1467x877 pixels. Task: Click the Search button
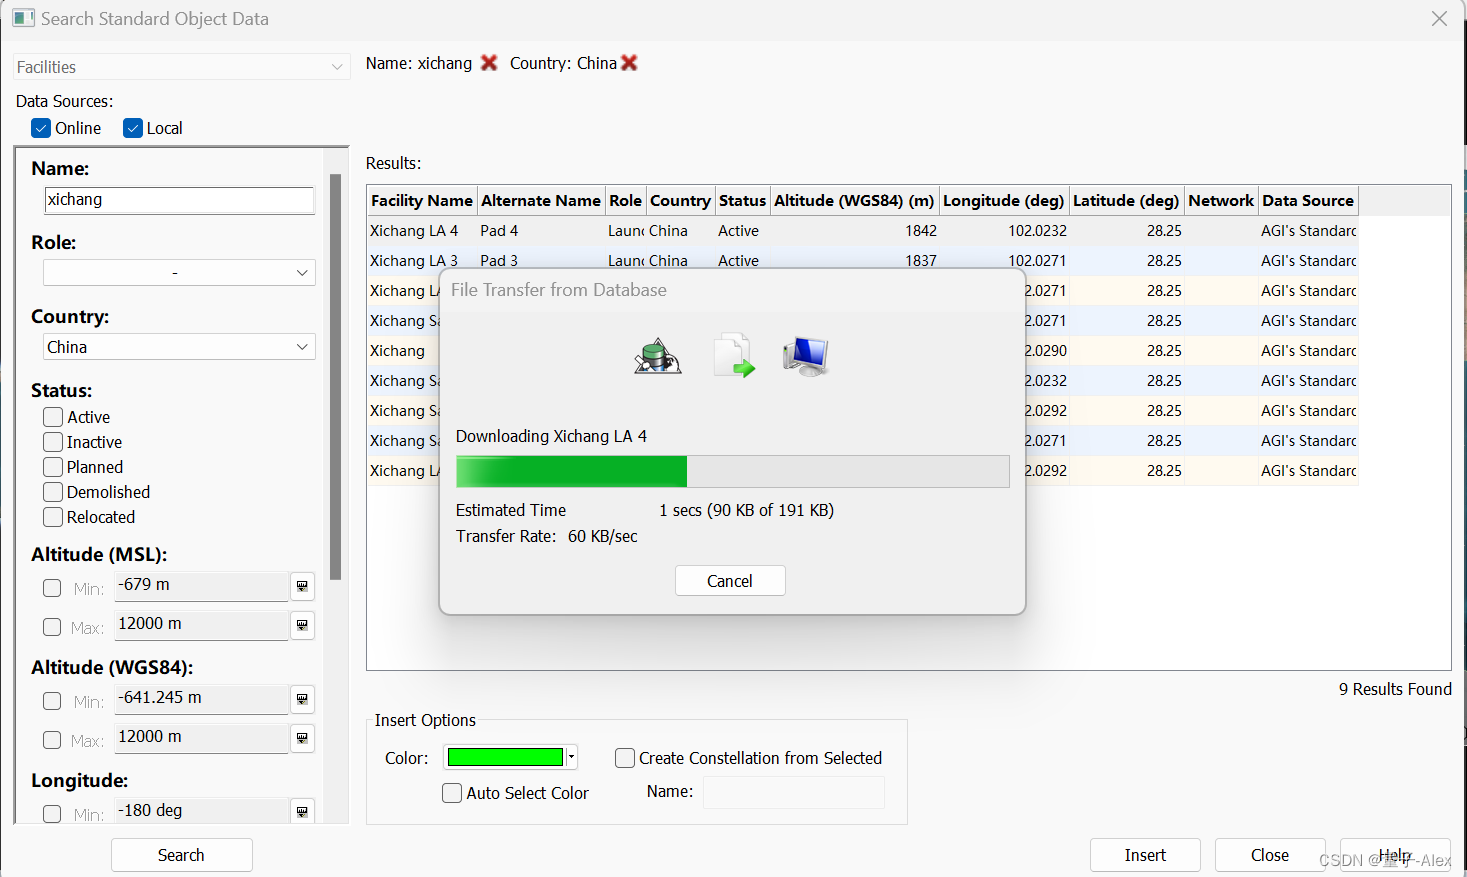pyautogui.click(x=181, y=855)
